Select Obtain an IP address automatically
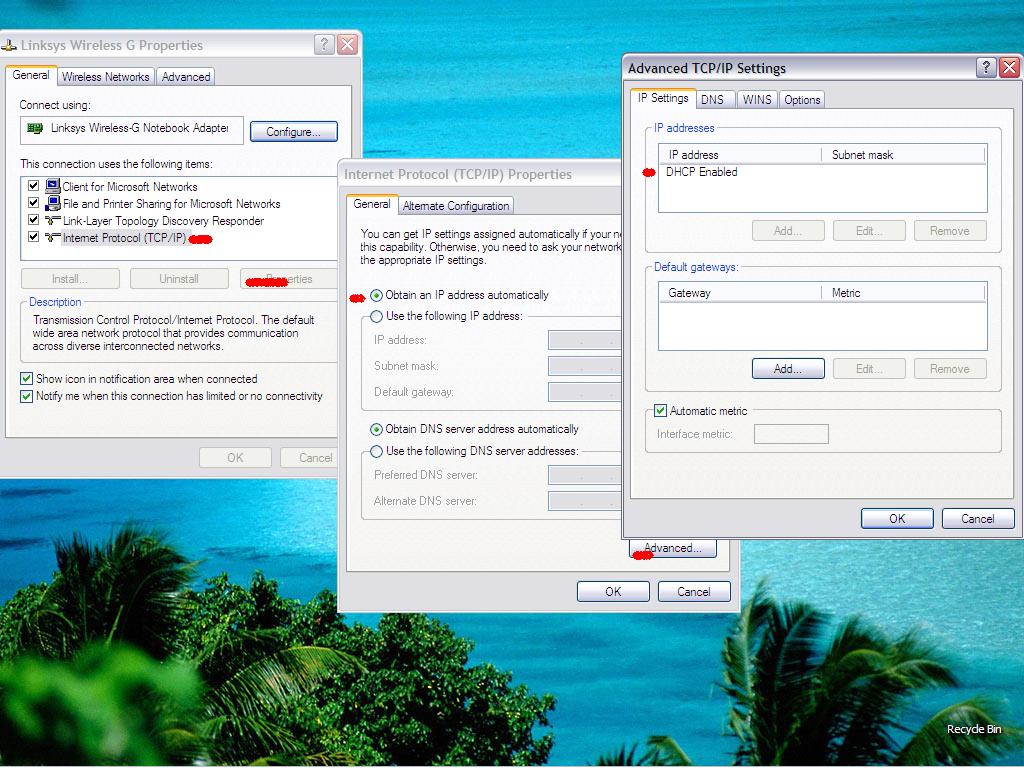This screenshot has width=1024, height=768. pyautogui.click(x=376, y=295)
